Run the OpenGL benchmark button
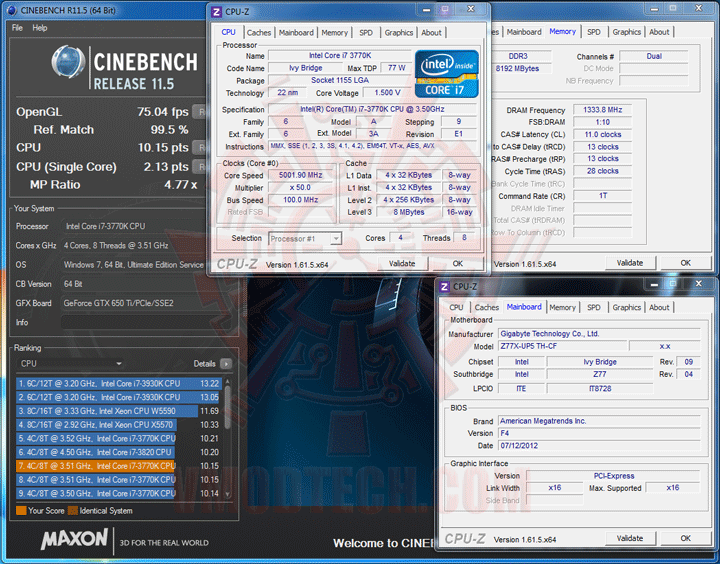 199,112
